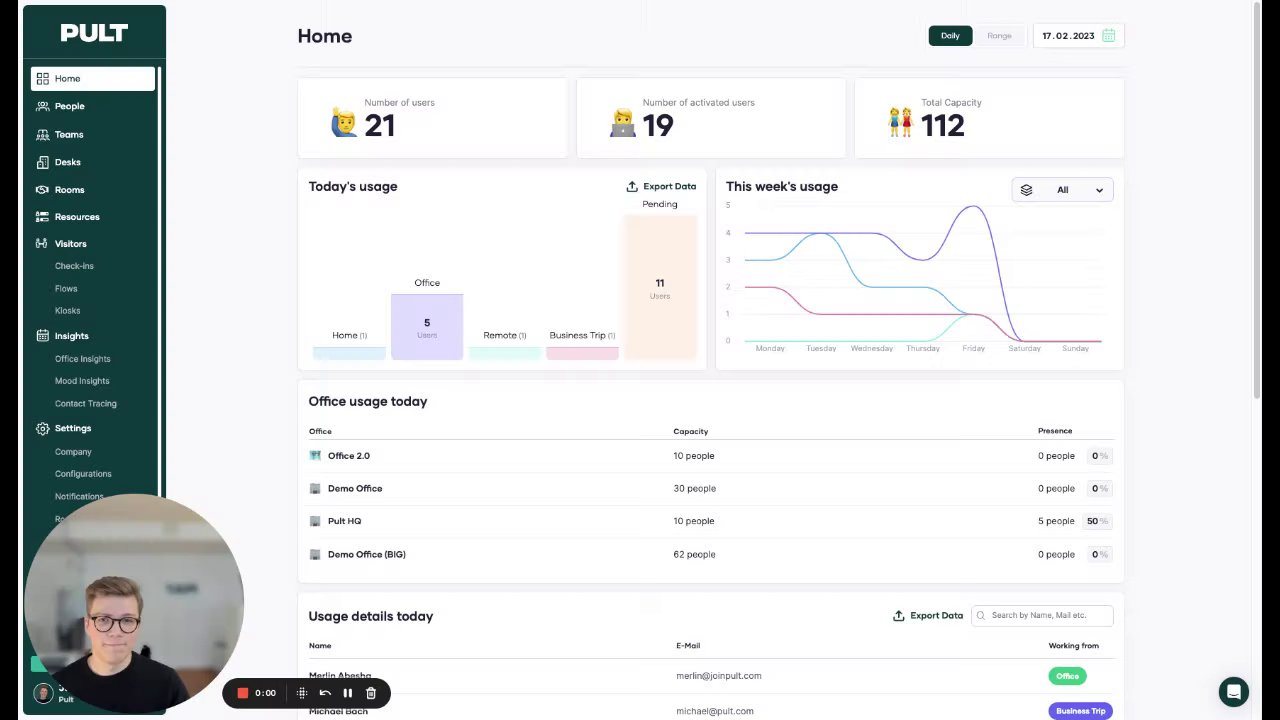Click the Office 2.0 office icon

pyautogui.click(x=315, y=455)
